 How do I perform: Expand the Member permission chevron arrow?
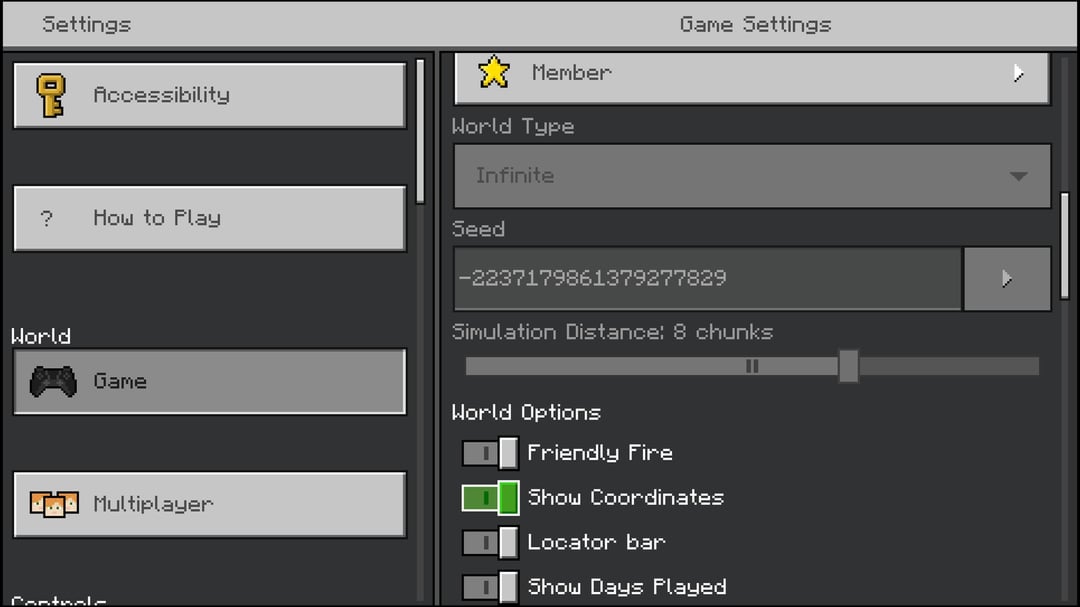pos(1018,73)
